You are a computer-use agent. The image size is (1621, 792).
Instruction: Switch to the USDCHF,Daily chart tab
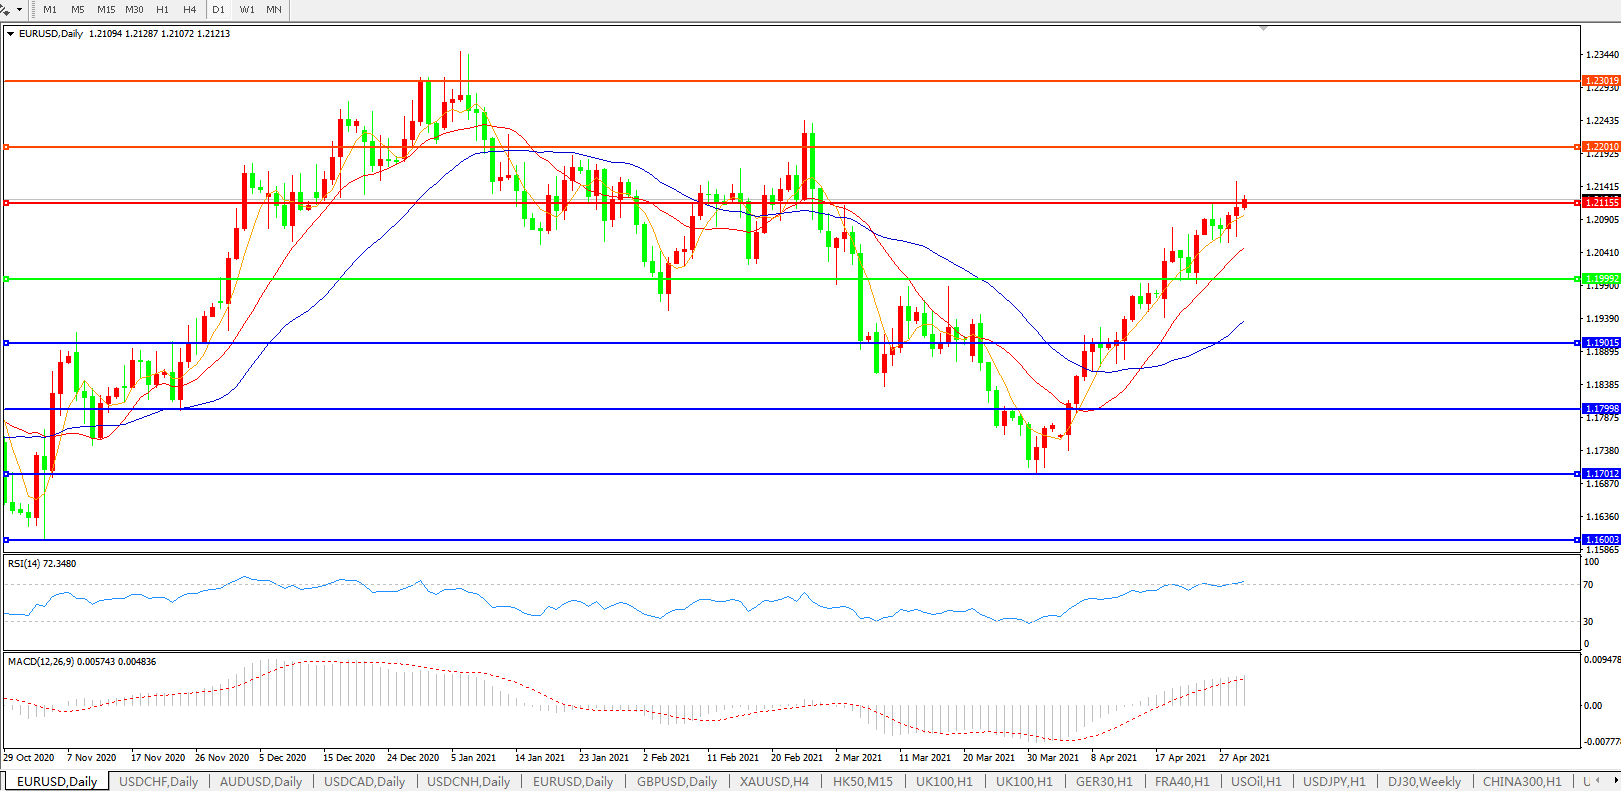(x=158, y=782)
